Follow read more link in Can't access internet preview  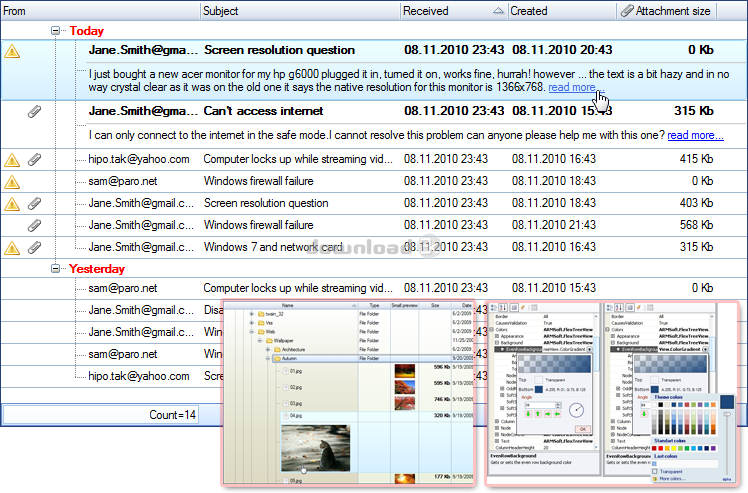tap(695, 136)
